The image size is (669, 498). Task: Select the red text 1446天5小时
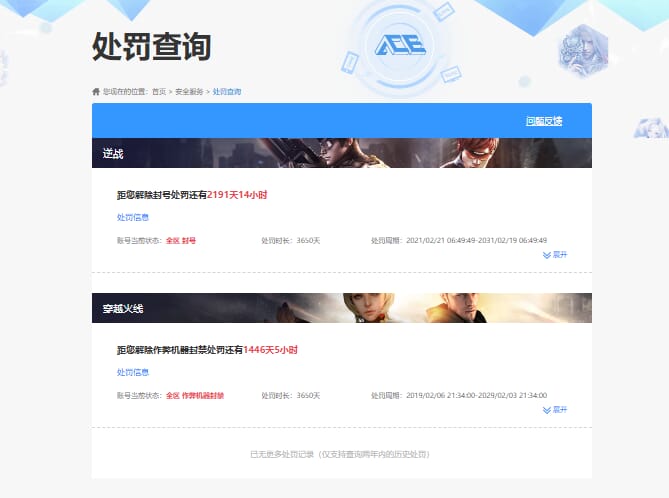(271, 349)
